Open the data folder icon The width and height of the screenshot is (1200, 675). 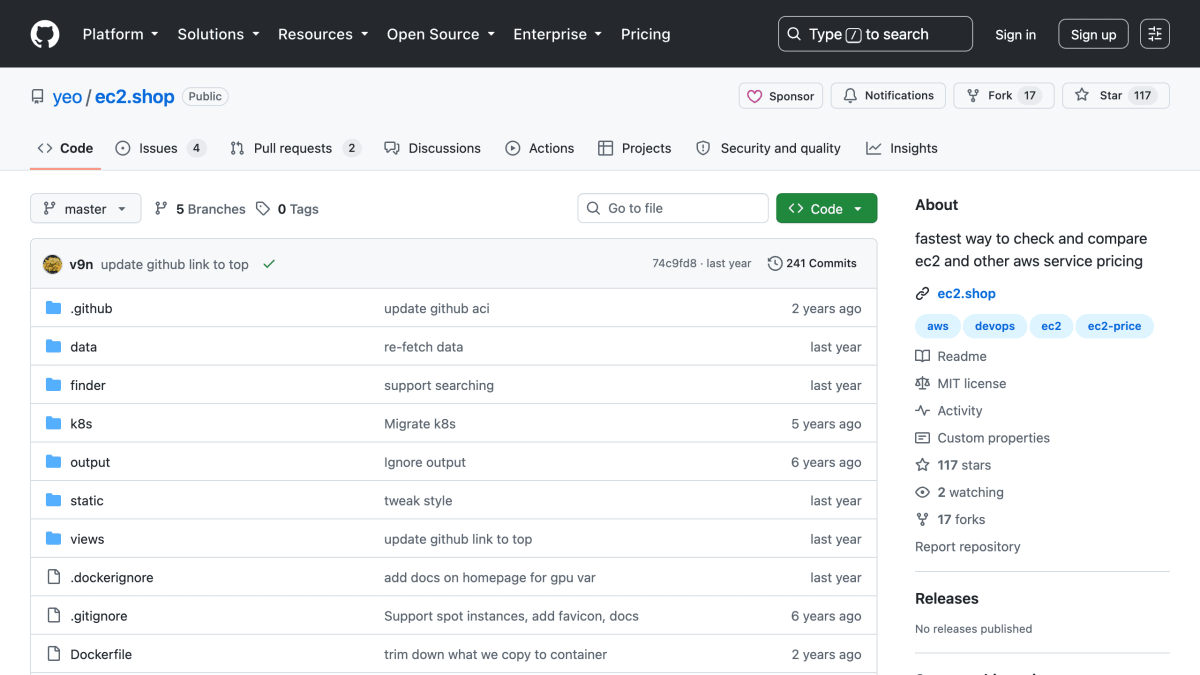[x=54, y=347]
